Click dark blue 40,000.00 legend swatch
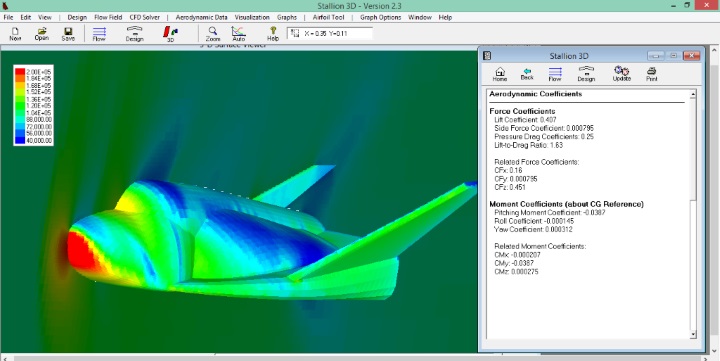The width and height of the screenshot is (720, 361). pyautogui.click(x=20, y=141)
